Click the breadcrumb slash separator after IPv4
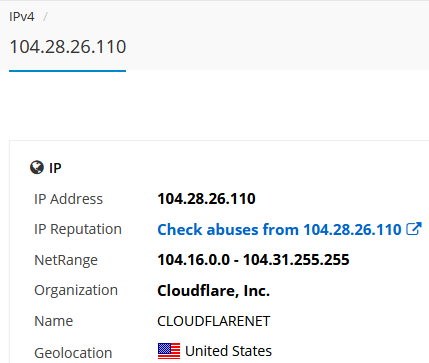Screen dimensions: 429x363 pos(45,17)
